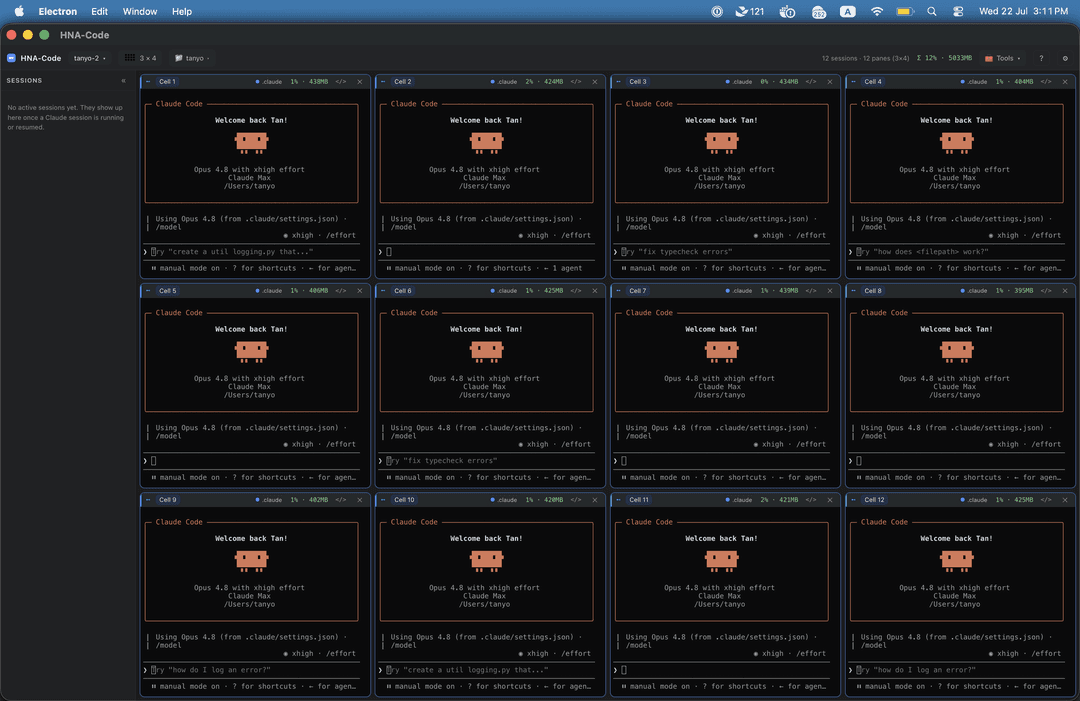This screenshot has width=1080, height=701.
Task: Open the code view icon in Cell 4
Action: (x=1046, y=82)
